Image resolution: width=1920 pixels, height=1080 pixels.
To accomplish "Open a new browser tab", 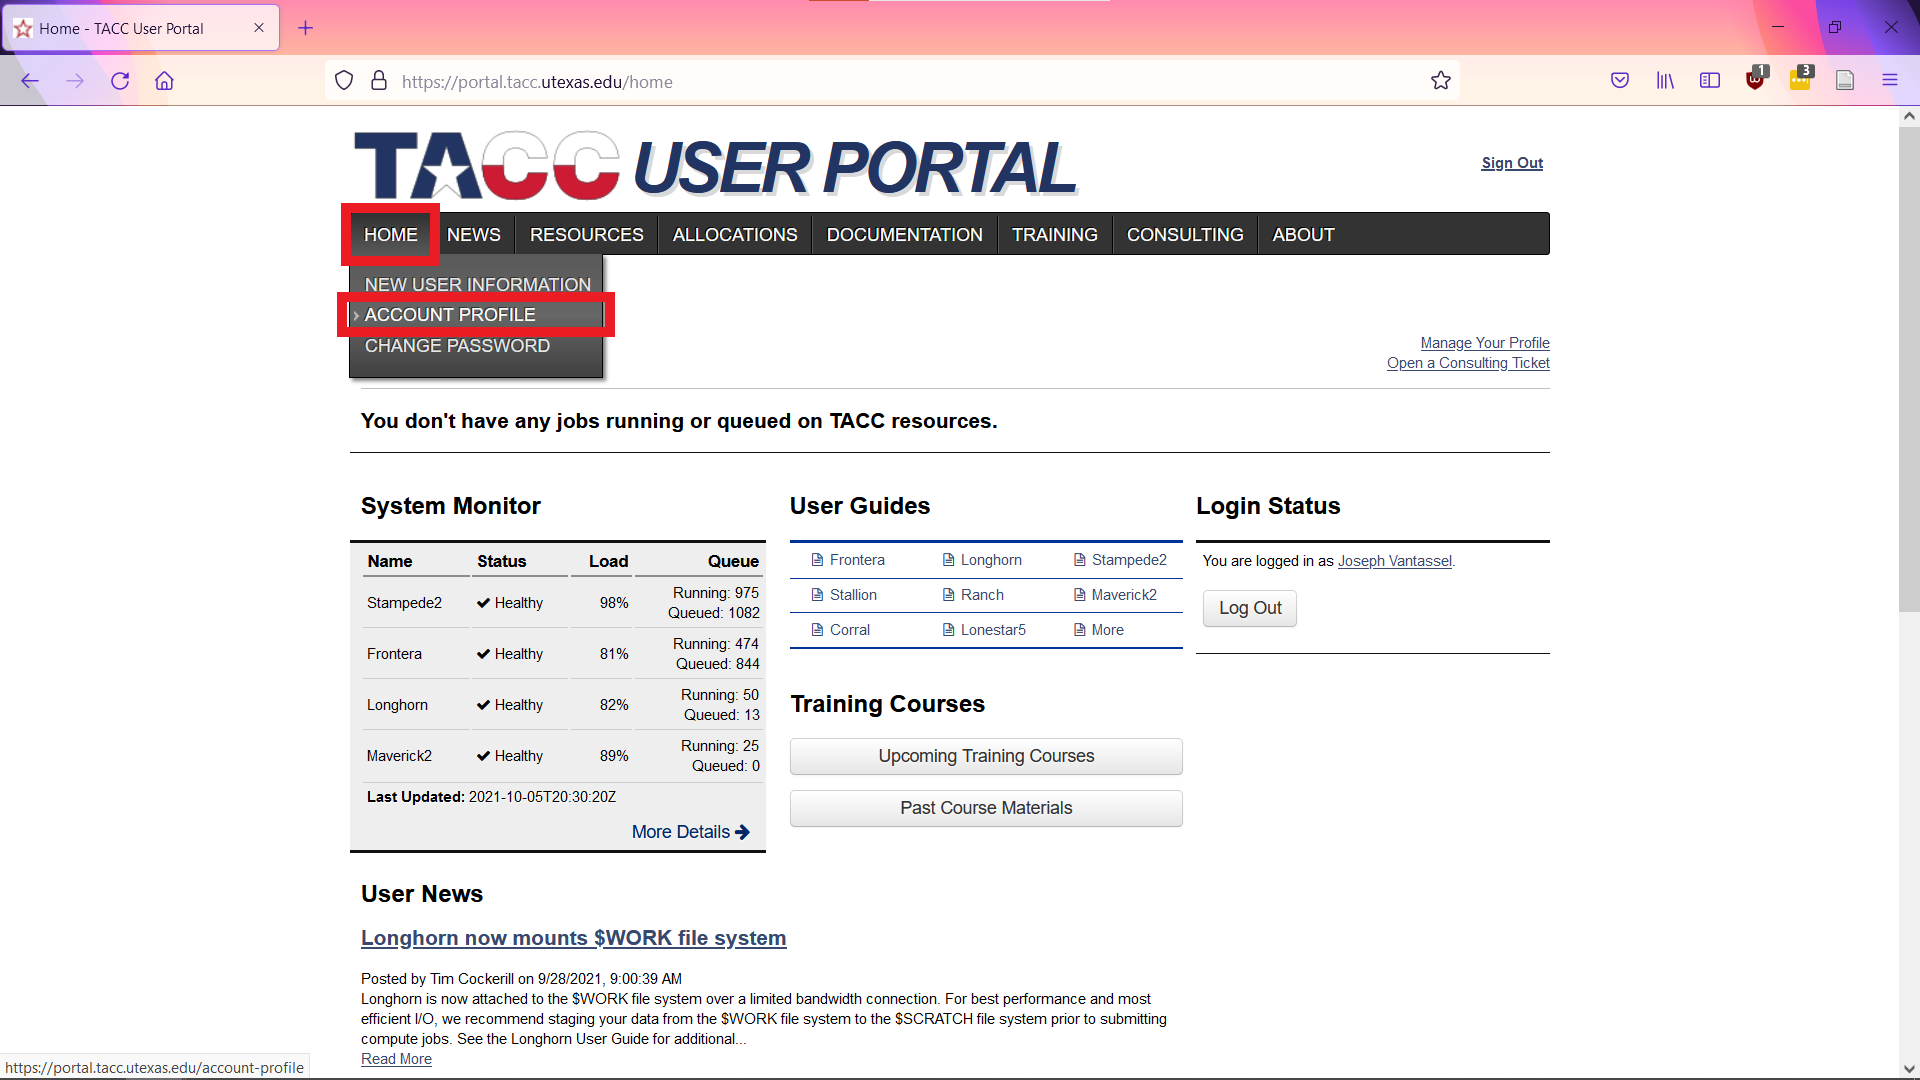I will click(x=306, y=28).
